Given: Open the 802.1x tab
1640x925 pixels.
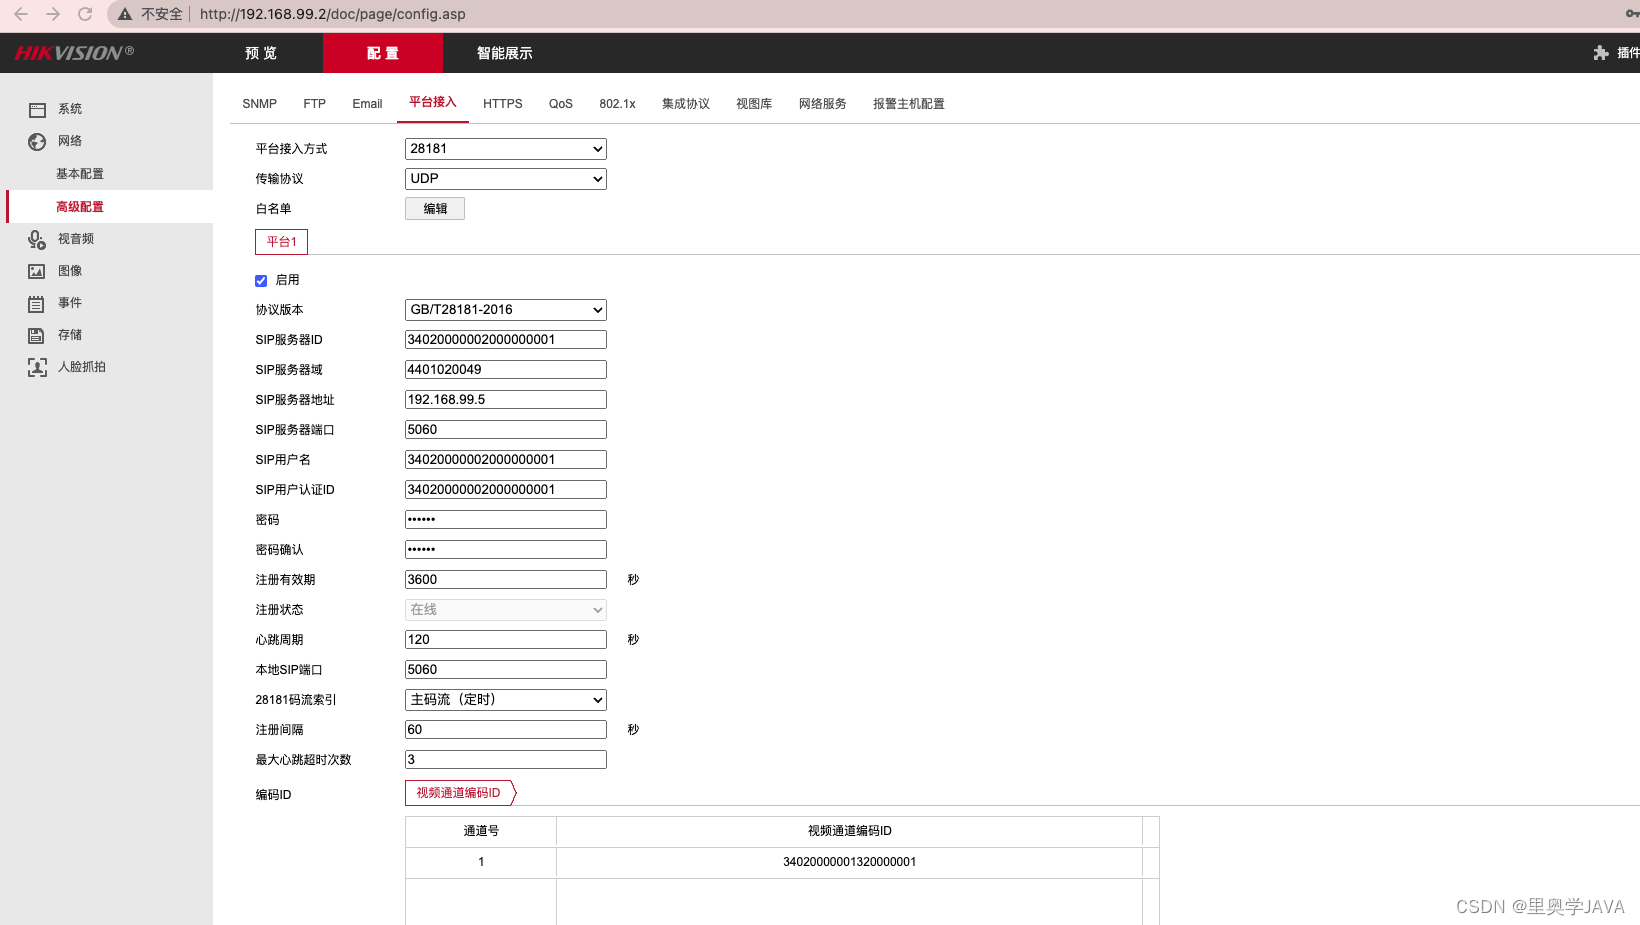Looking at the screenshot, I should point(618,104).
